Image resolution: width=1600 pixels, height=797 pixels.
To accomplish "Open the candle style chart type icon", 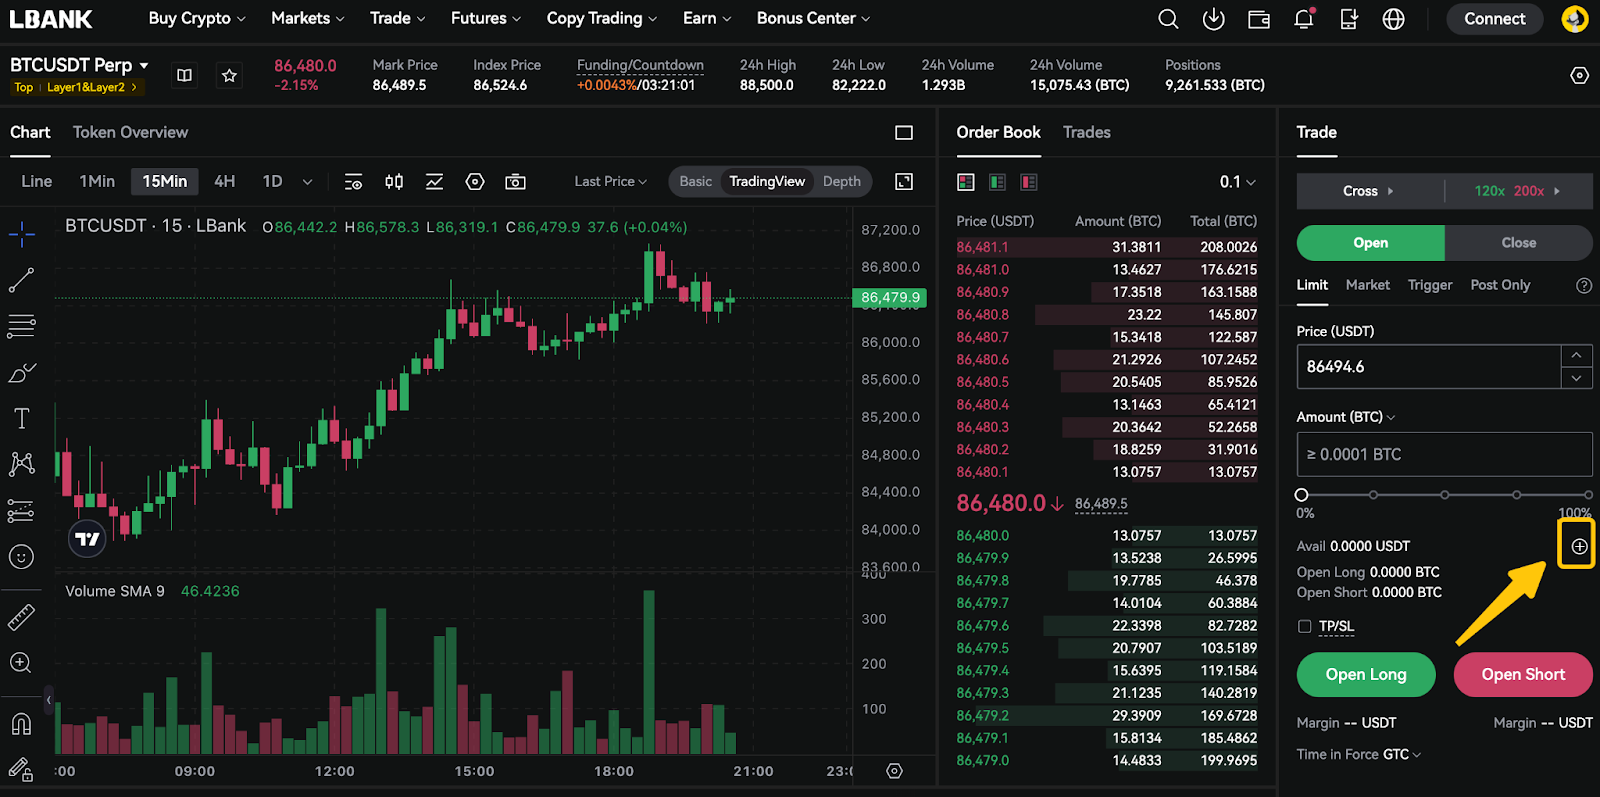I will point(394,181).
